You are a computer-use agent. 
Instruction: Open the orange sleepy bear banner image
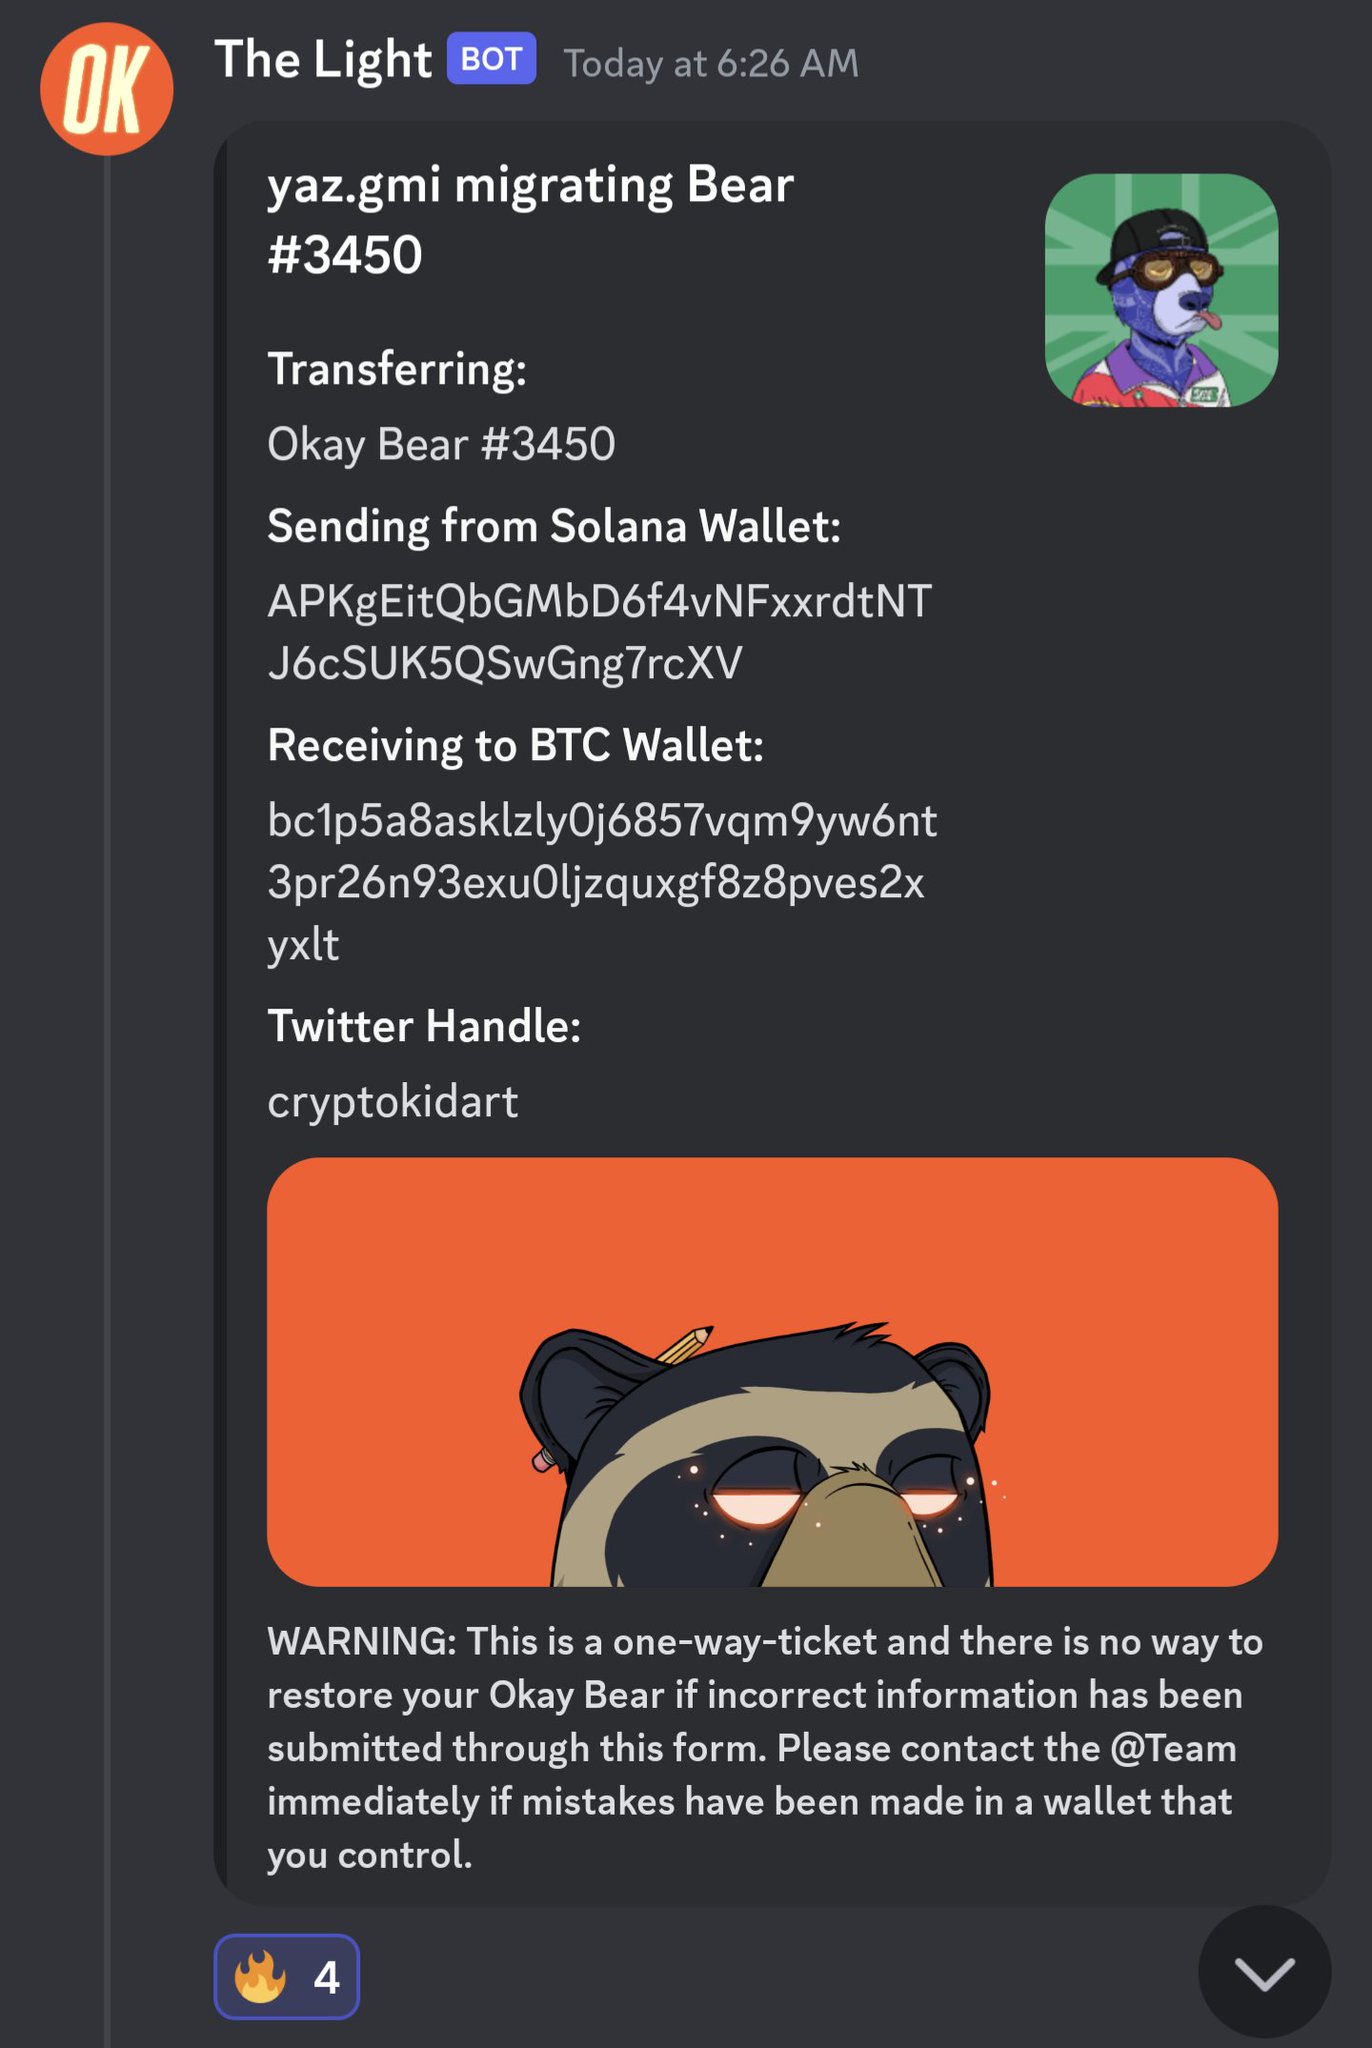772,1371
